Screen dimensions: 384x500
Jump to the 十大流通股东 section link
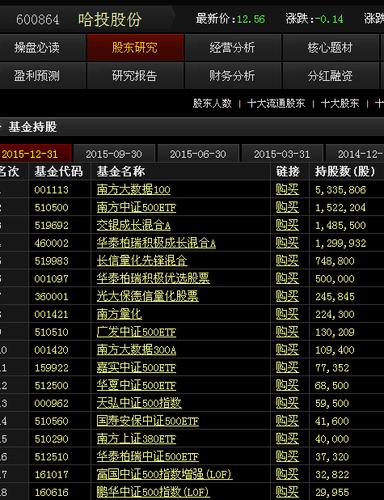276,103
